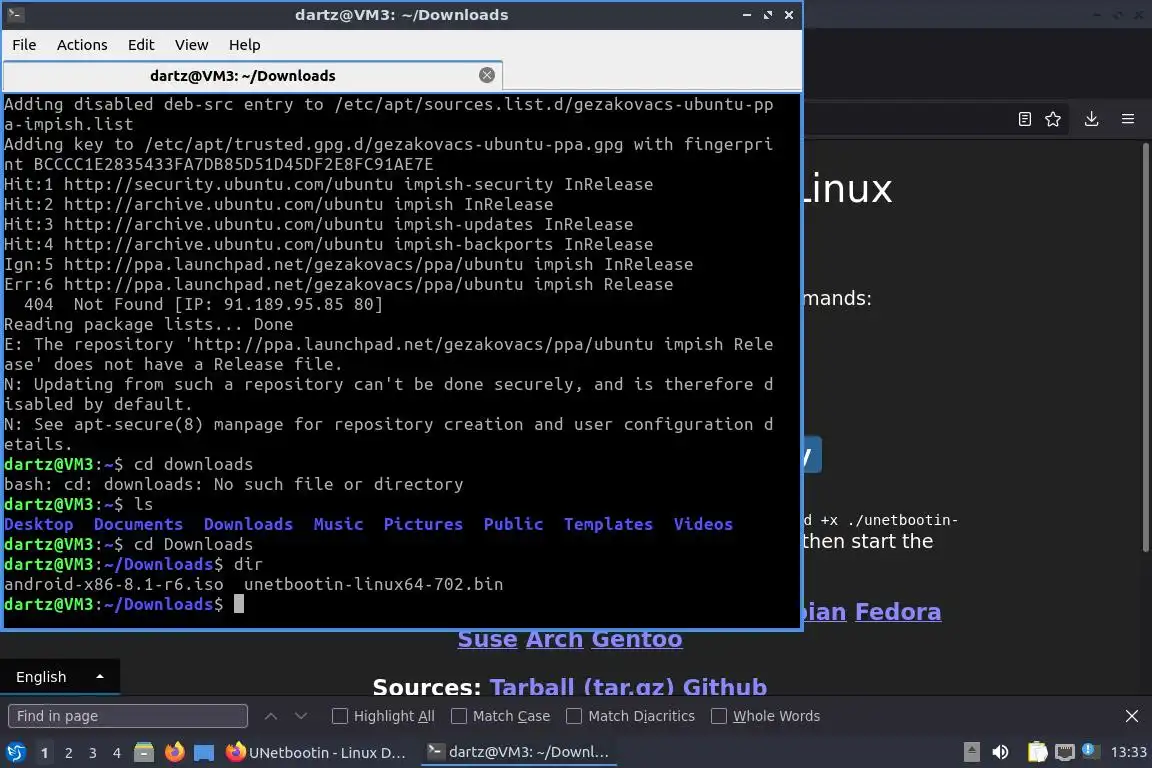Switch to workspace 4
Image resolution: width=1152 pixels, height=768 pixels.
[117, 753]
